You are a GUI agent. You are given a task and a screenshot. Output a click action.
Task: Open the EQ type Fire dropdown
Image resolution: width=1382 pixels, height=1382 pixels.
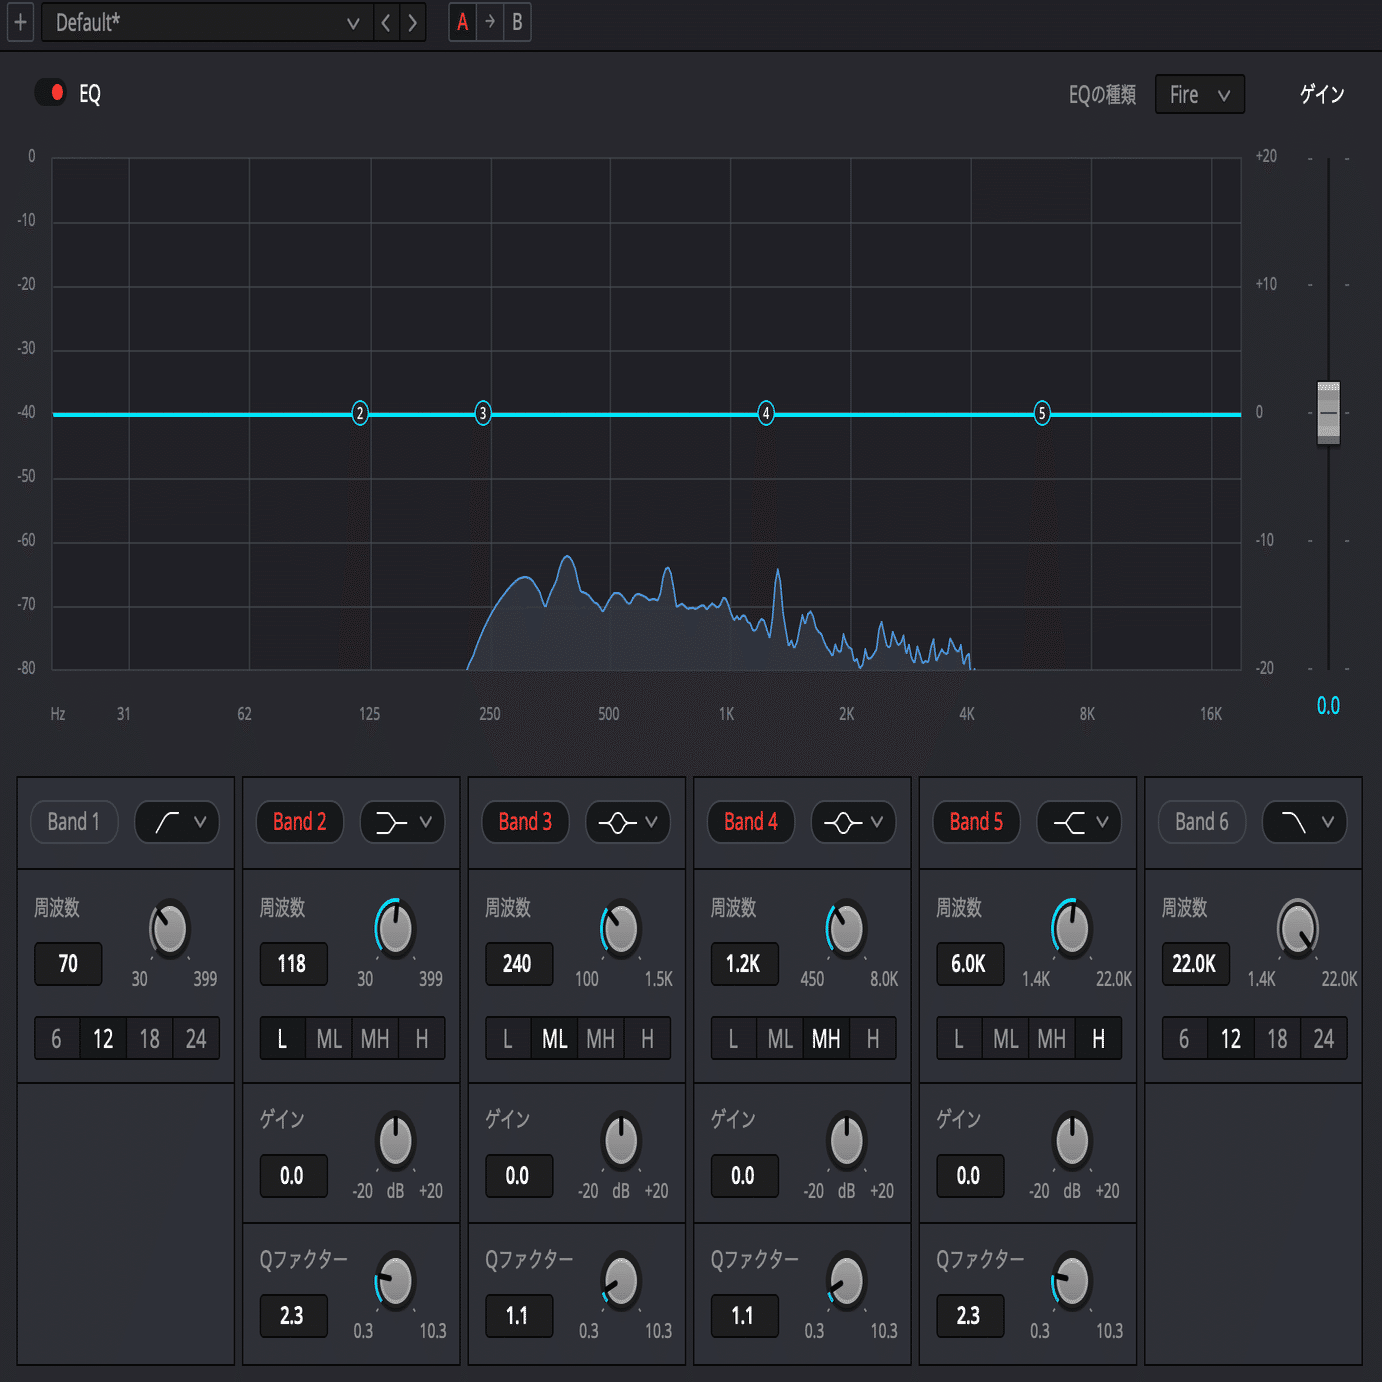pos(1200,94)
